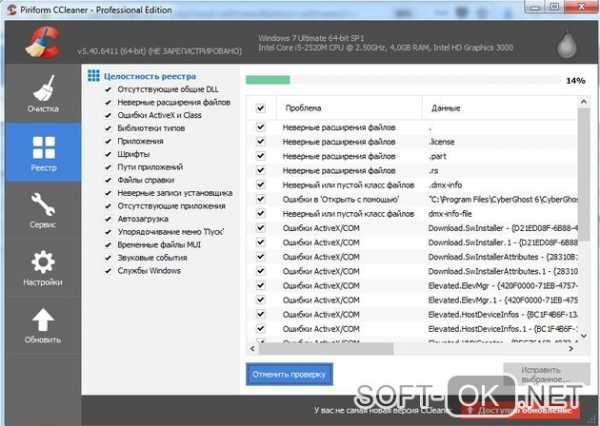Sort by the Проблема column header
The image size is (600, 426).
[349, 108]
